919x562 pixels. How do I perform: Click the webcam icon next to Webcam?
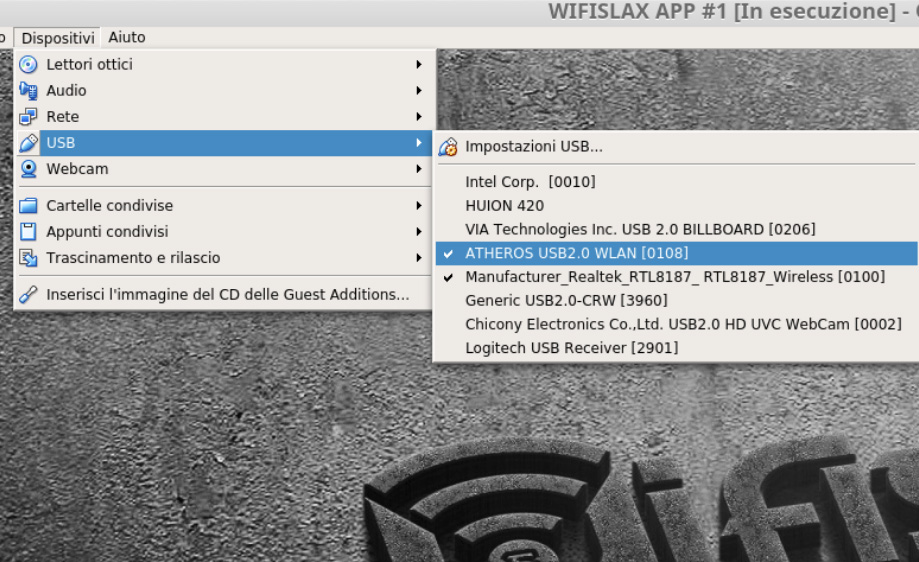coord(28,169)
